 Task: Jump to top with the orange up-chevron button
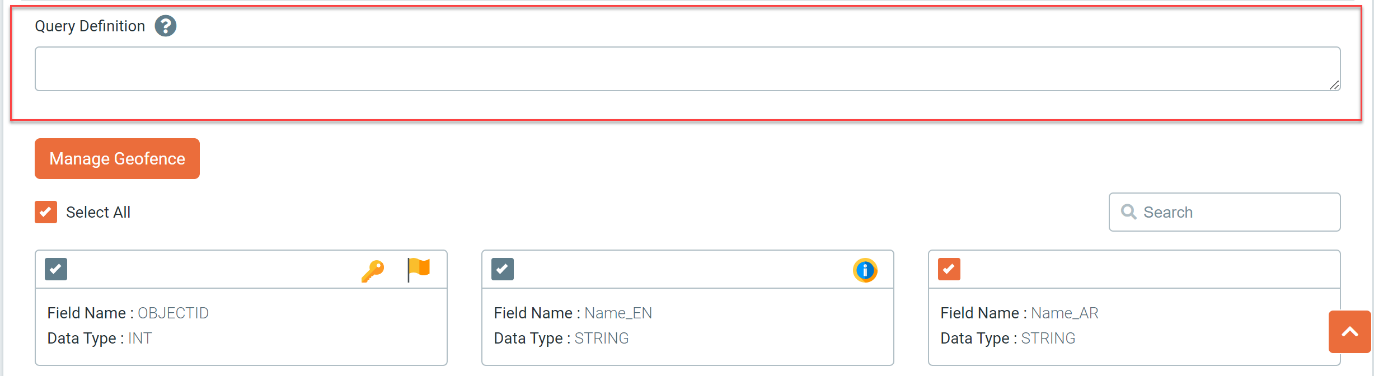coord(1350,332)
